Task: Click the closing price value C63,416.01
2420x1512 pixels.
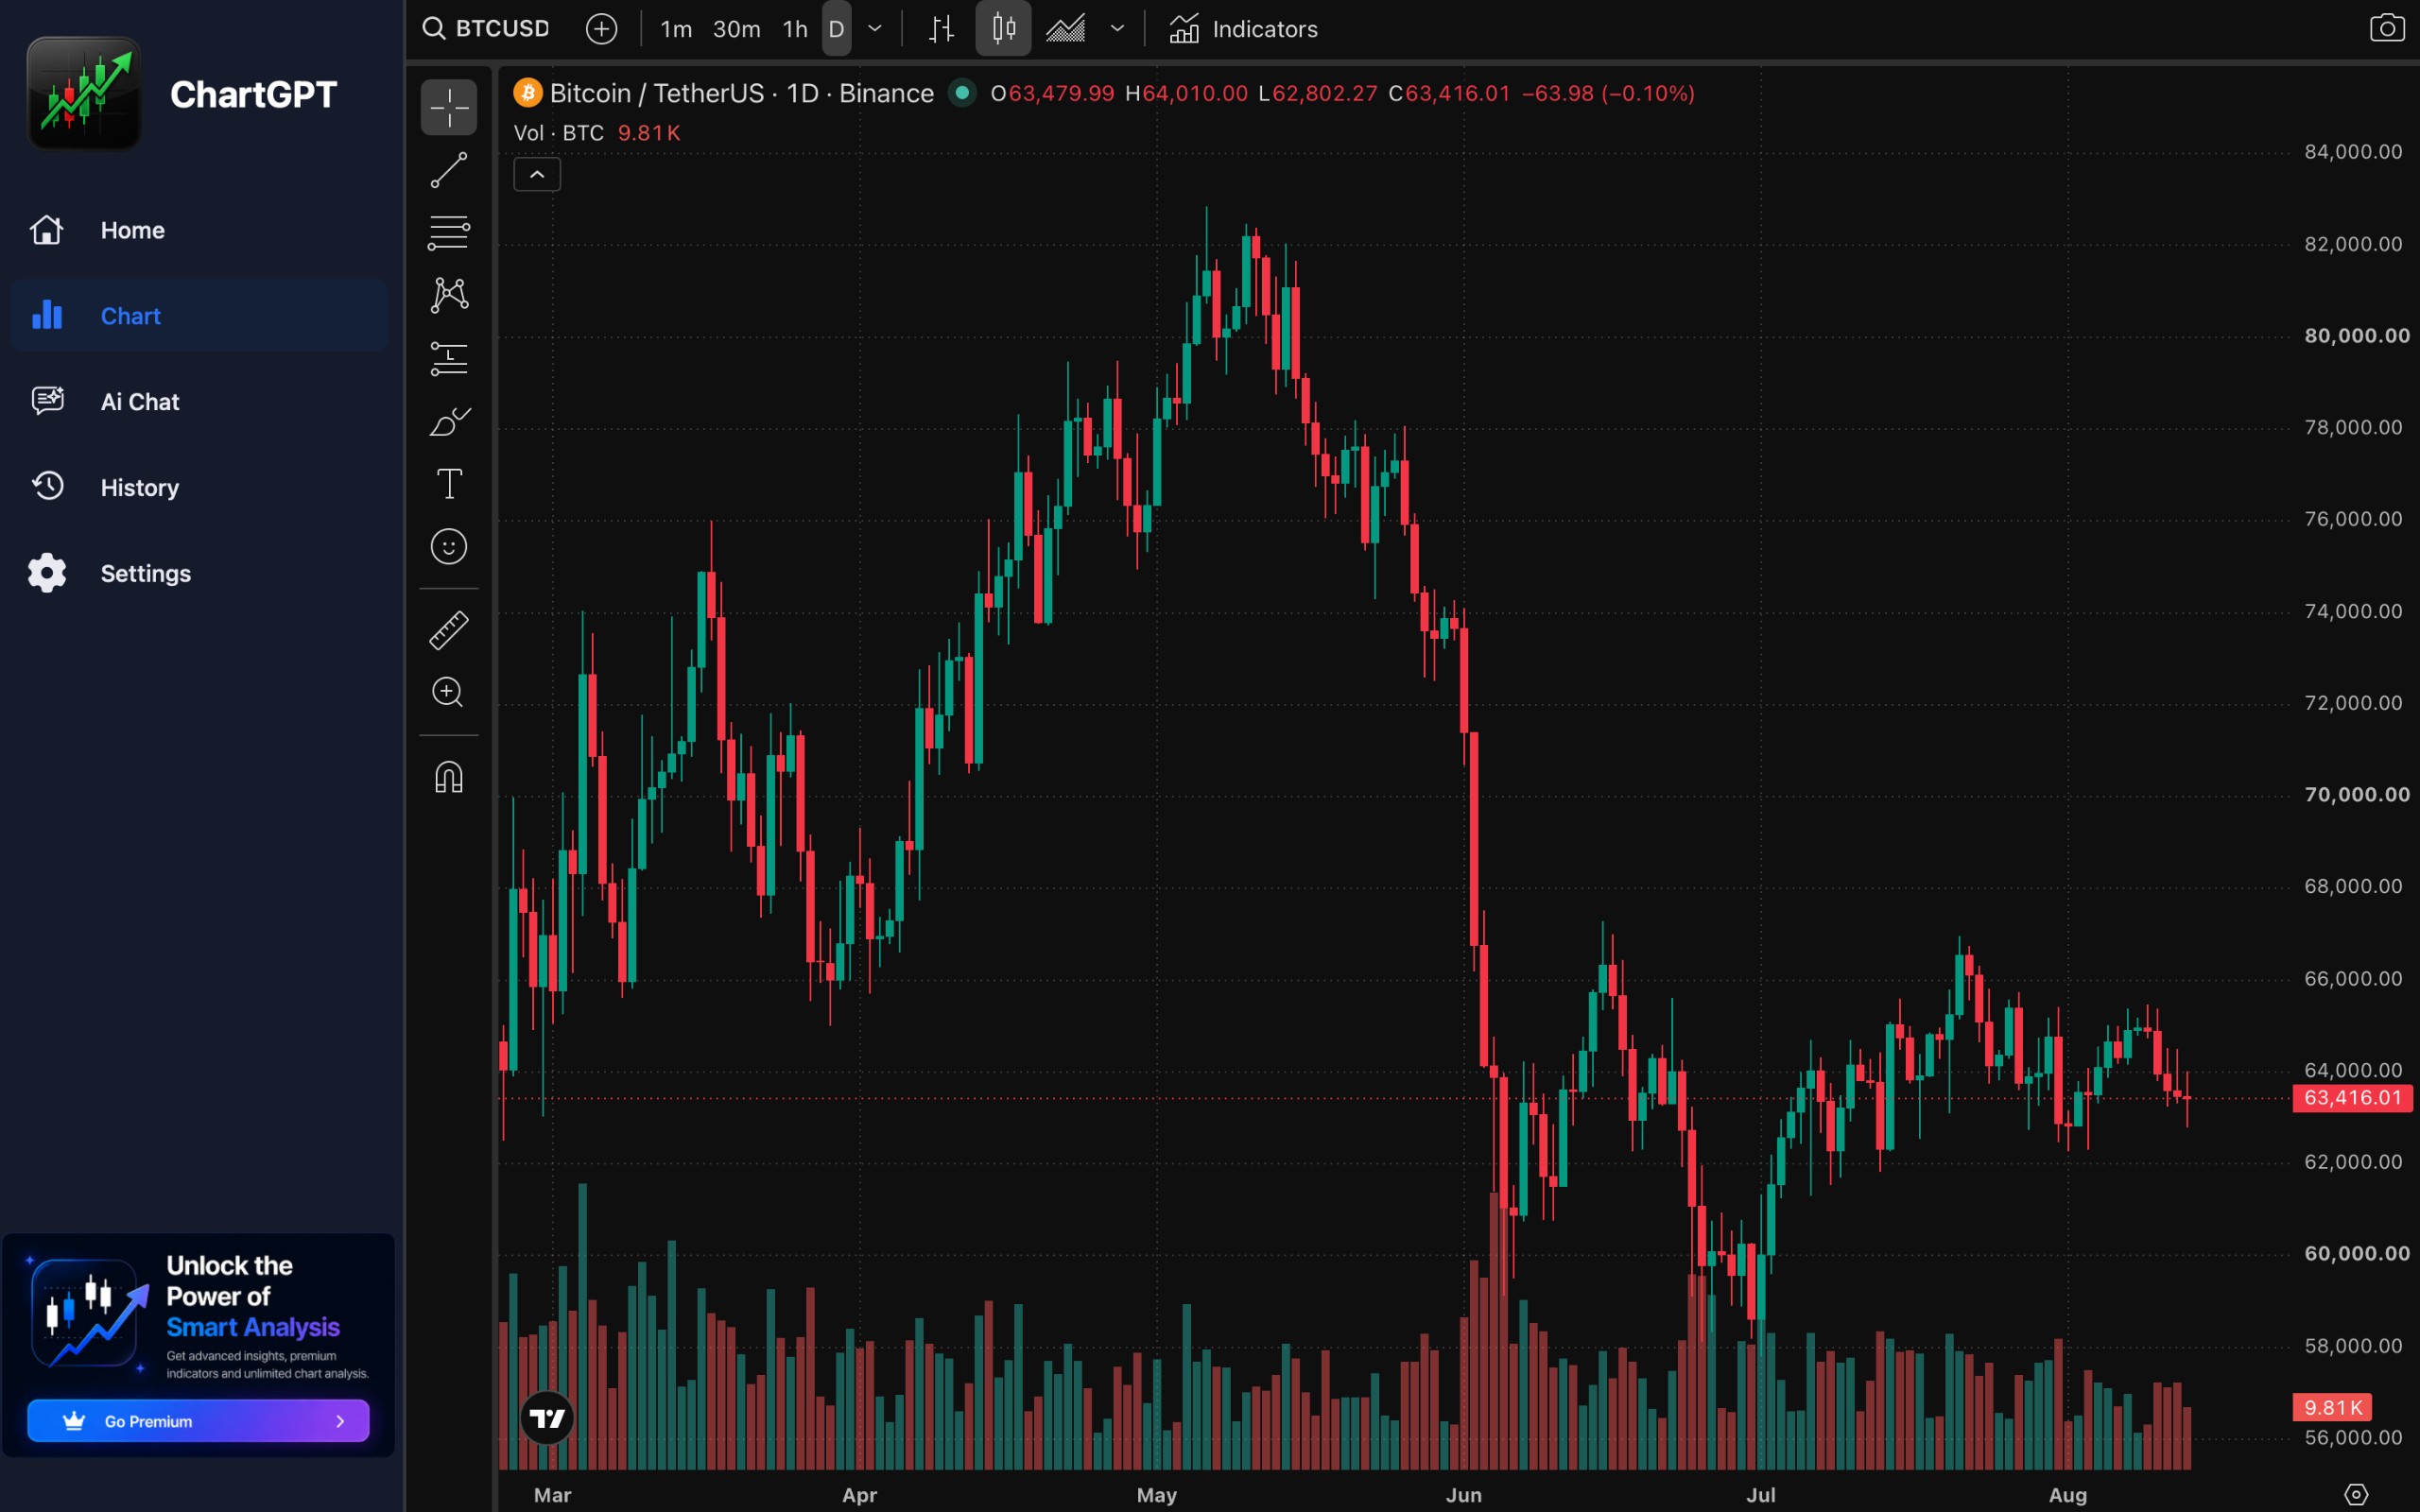Action: [1449, 93]
